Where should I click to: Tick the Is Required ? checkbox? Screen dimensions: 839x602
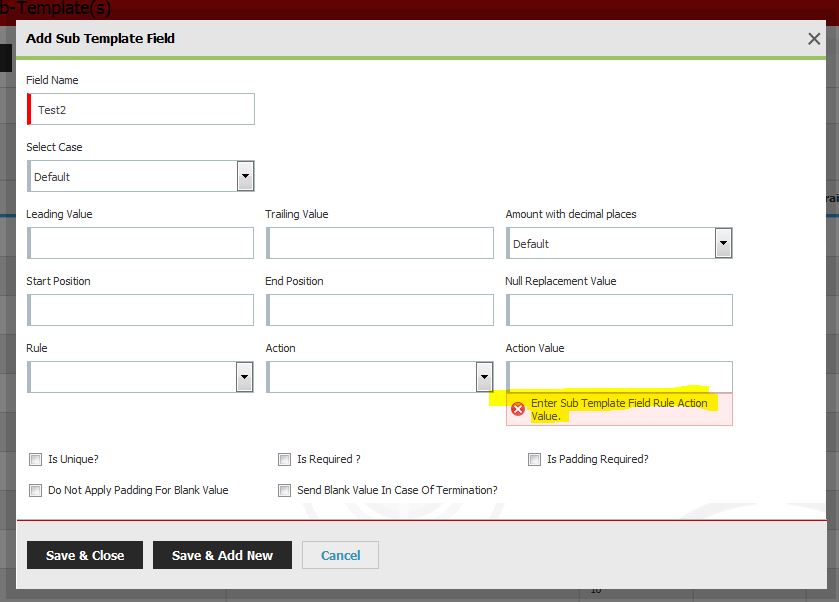(x=285, y=460)
